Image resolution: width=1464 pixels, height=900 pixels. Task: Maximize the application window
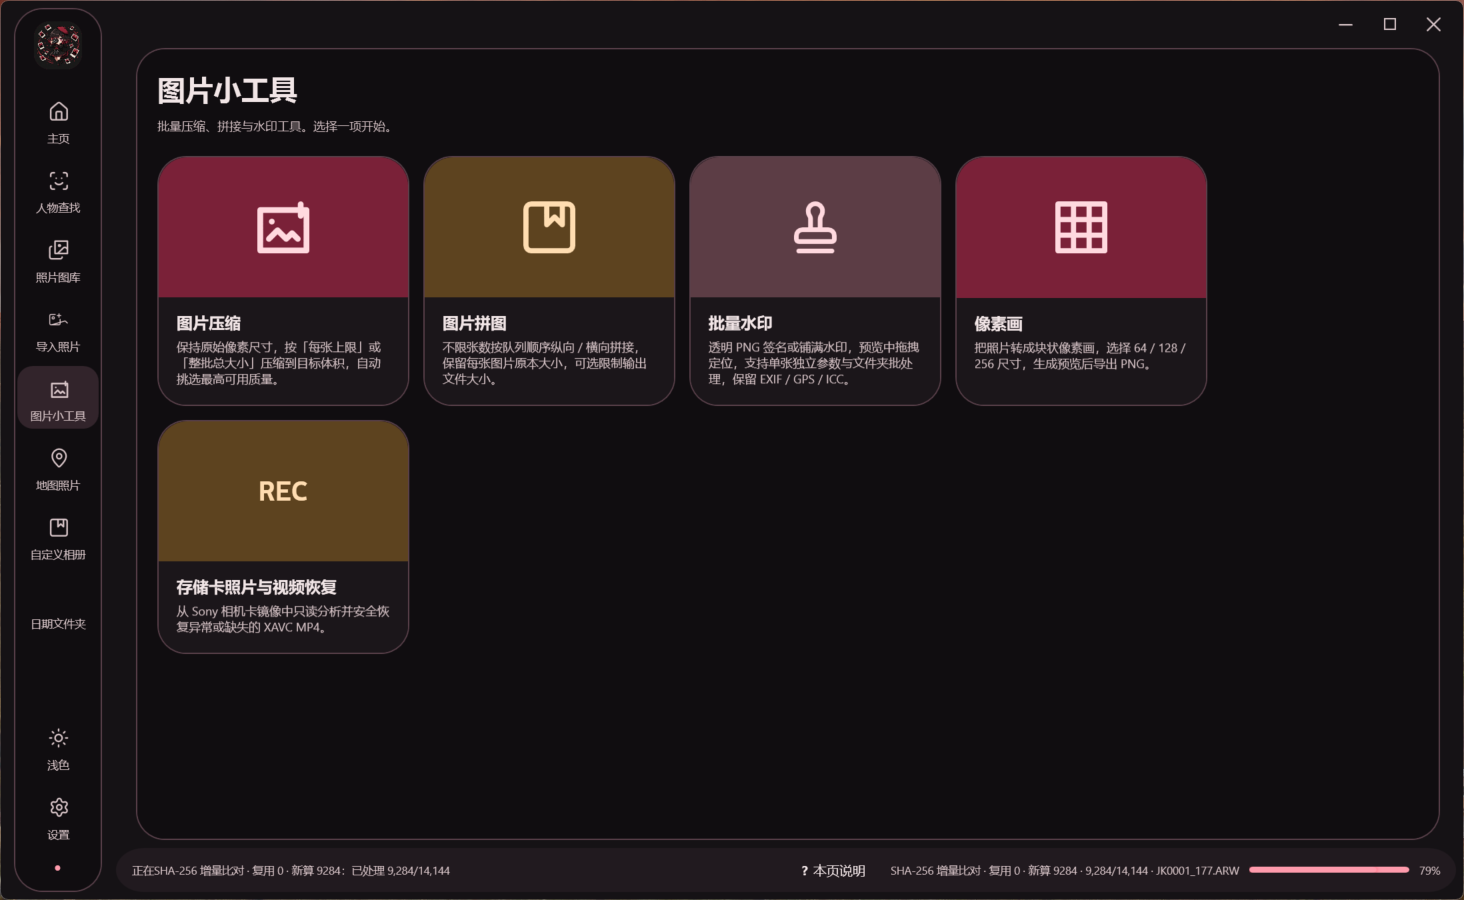coord(1389,24)
